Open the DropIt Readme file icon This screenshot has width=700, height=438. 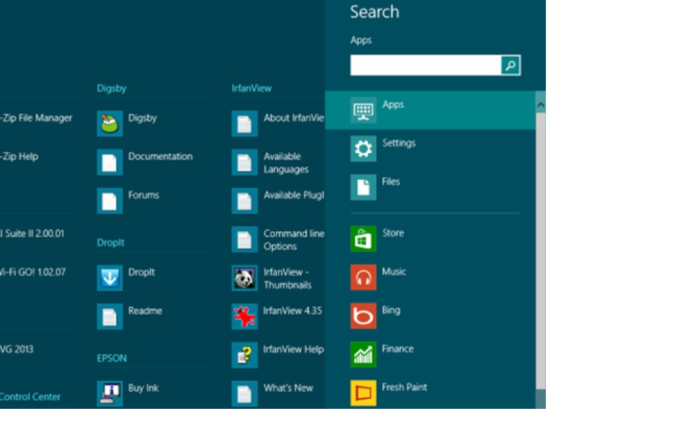tap(110, 317)
